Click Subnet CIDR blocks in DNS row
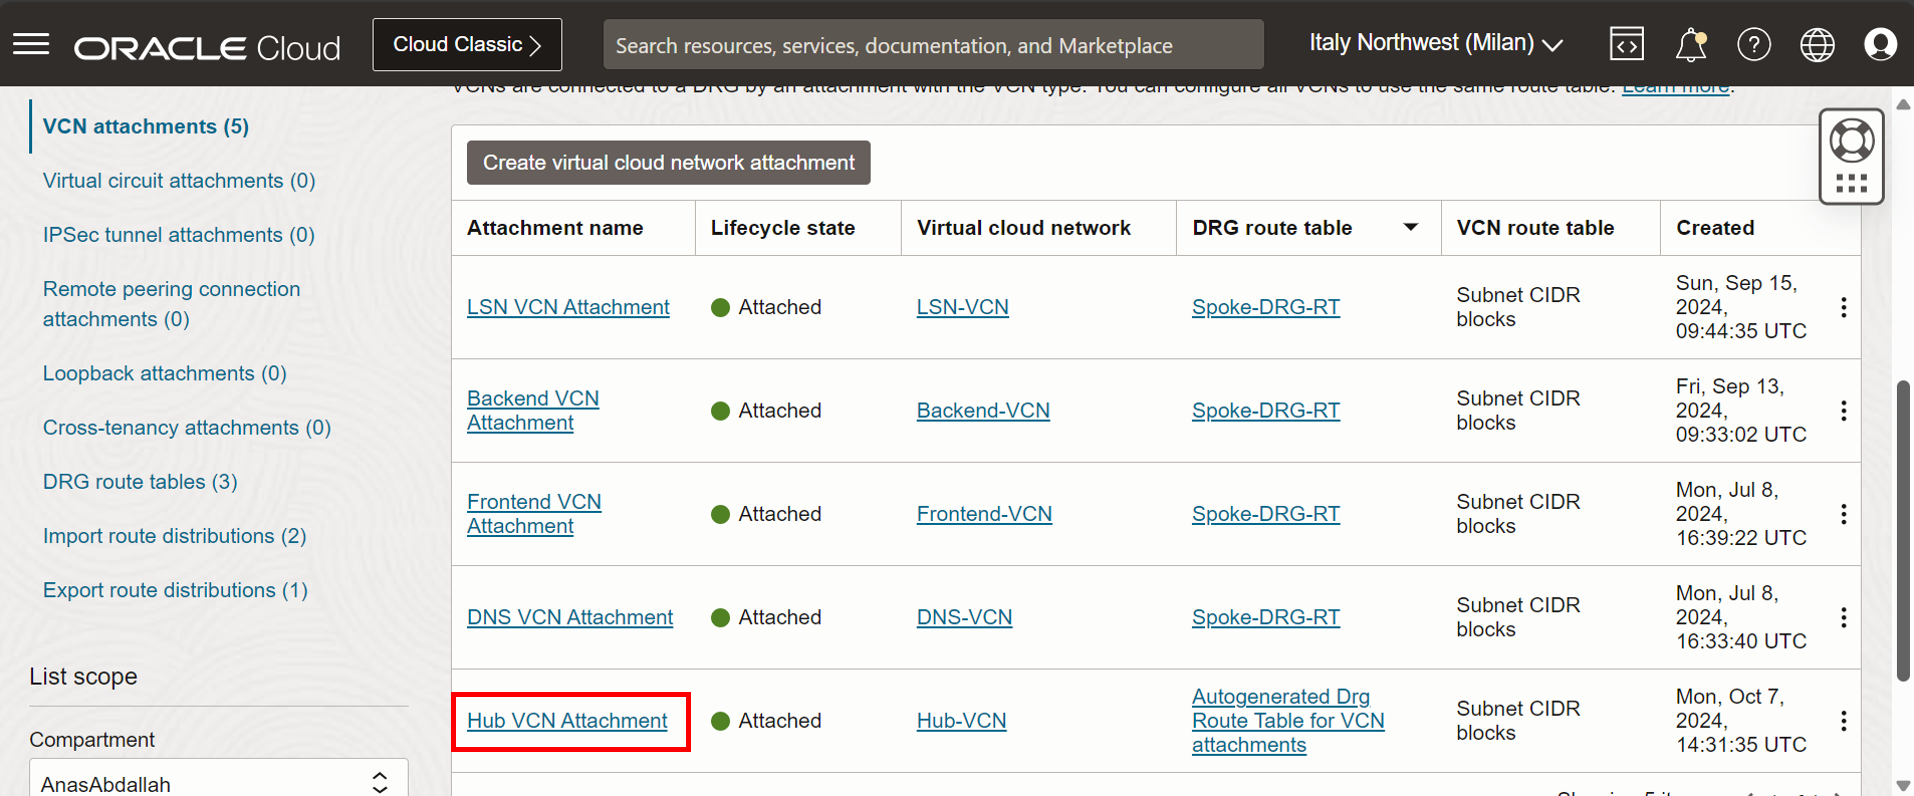This screenshot has width=1914, height=796. coord(1518,618)
